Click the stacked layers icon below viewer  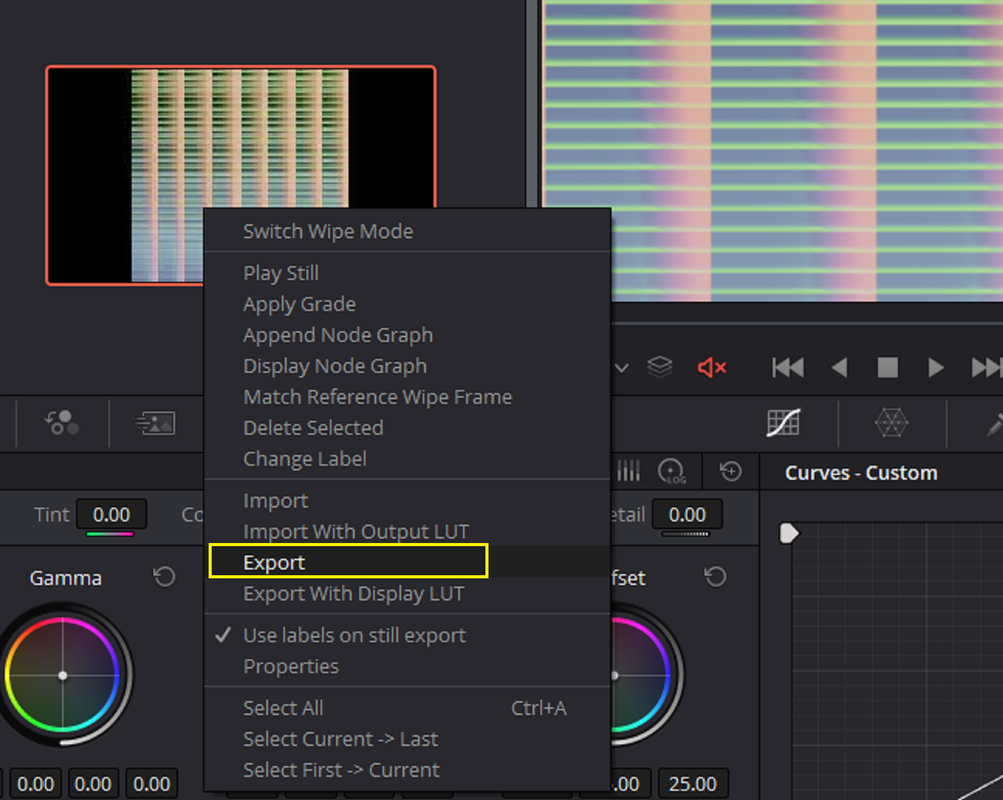(659, 367)
